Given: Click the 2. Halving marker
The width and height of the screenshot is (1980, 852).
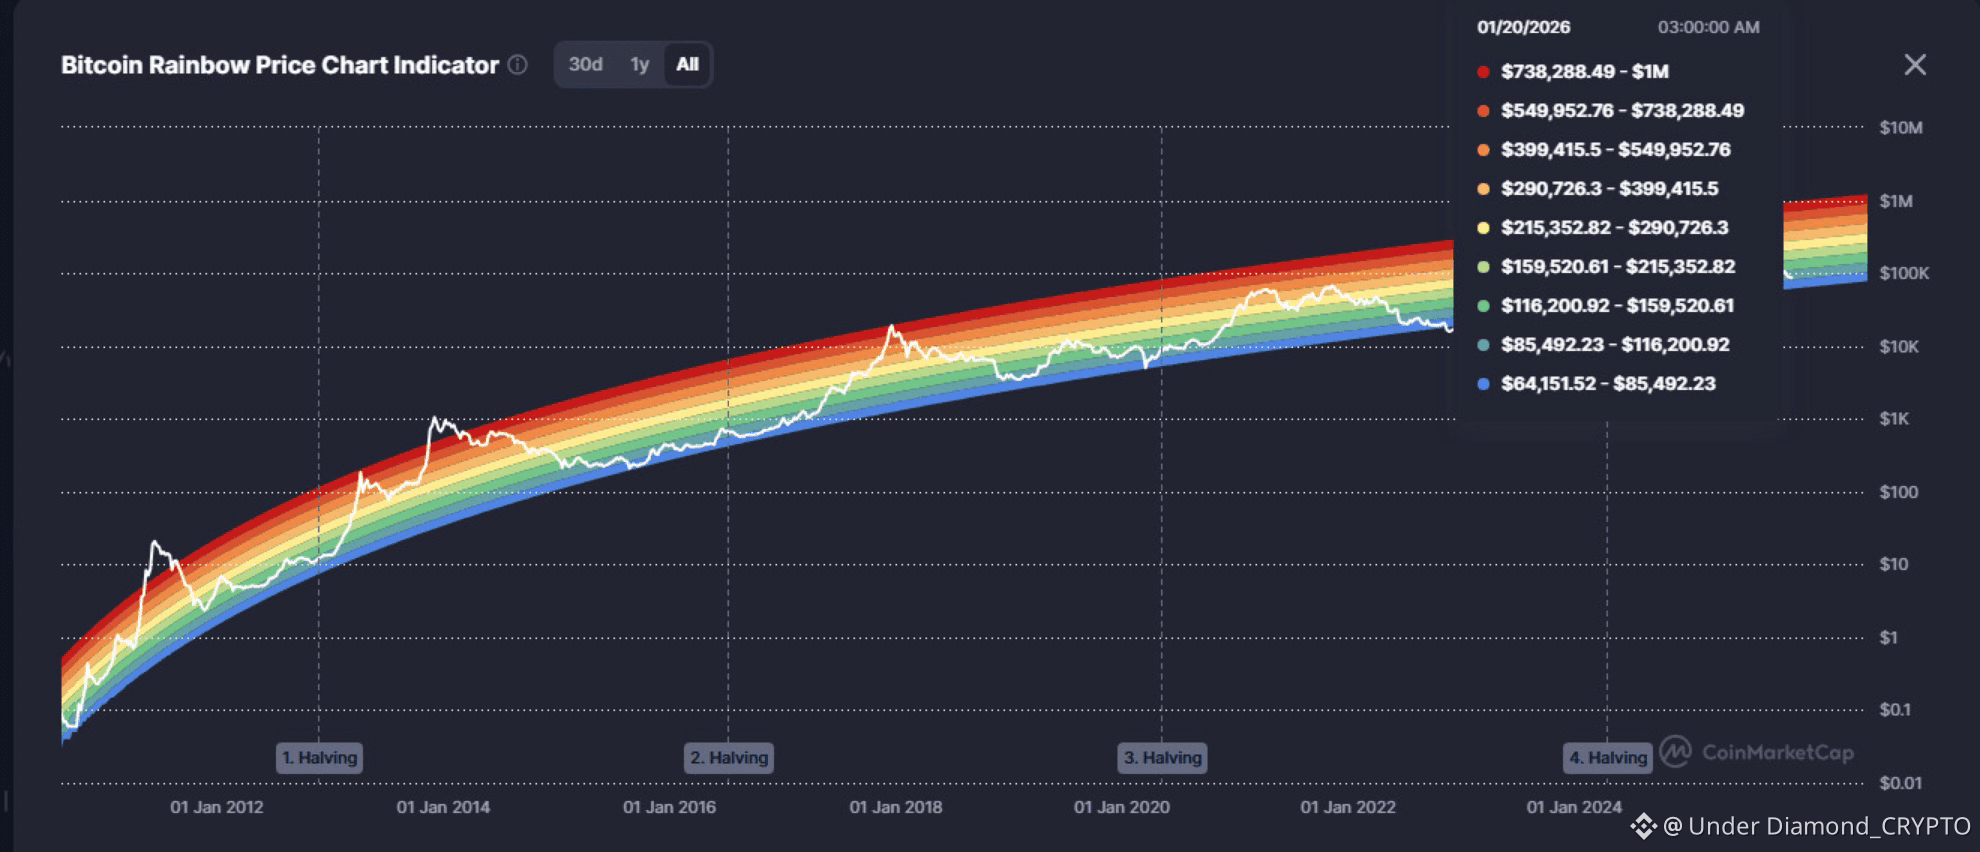Looking at the screenshot, I should 729,758.
